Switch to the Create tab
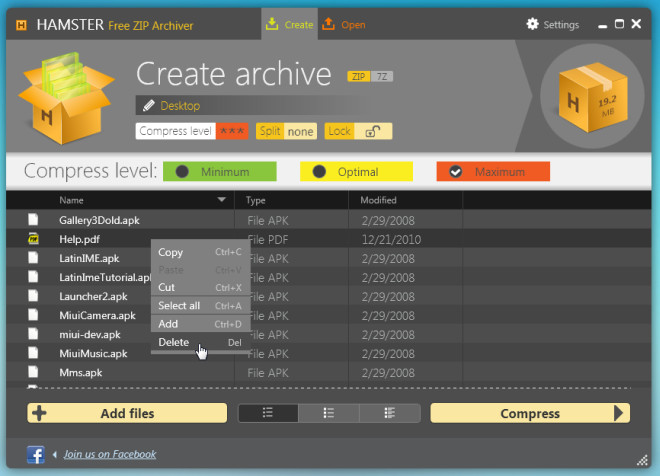Screen dimensions: 660x476 click(x=290, y=24)
